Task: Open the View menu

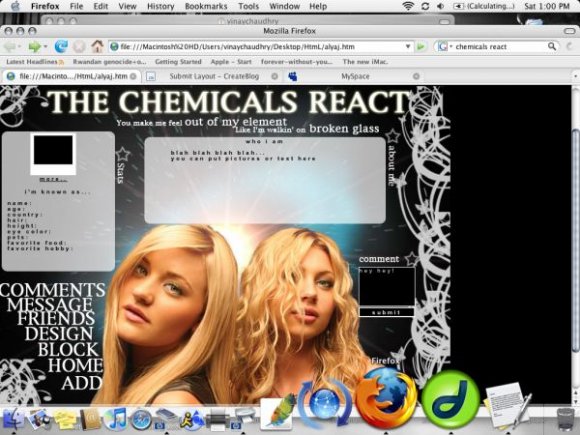Action: tap(127, 6)
